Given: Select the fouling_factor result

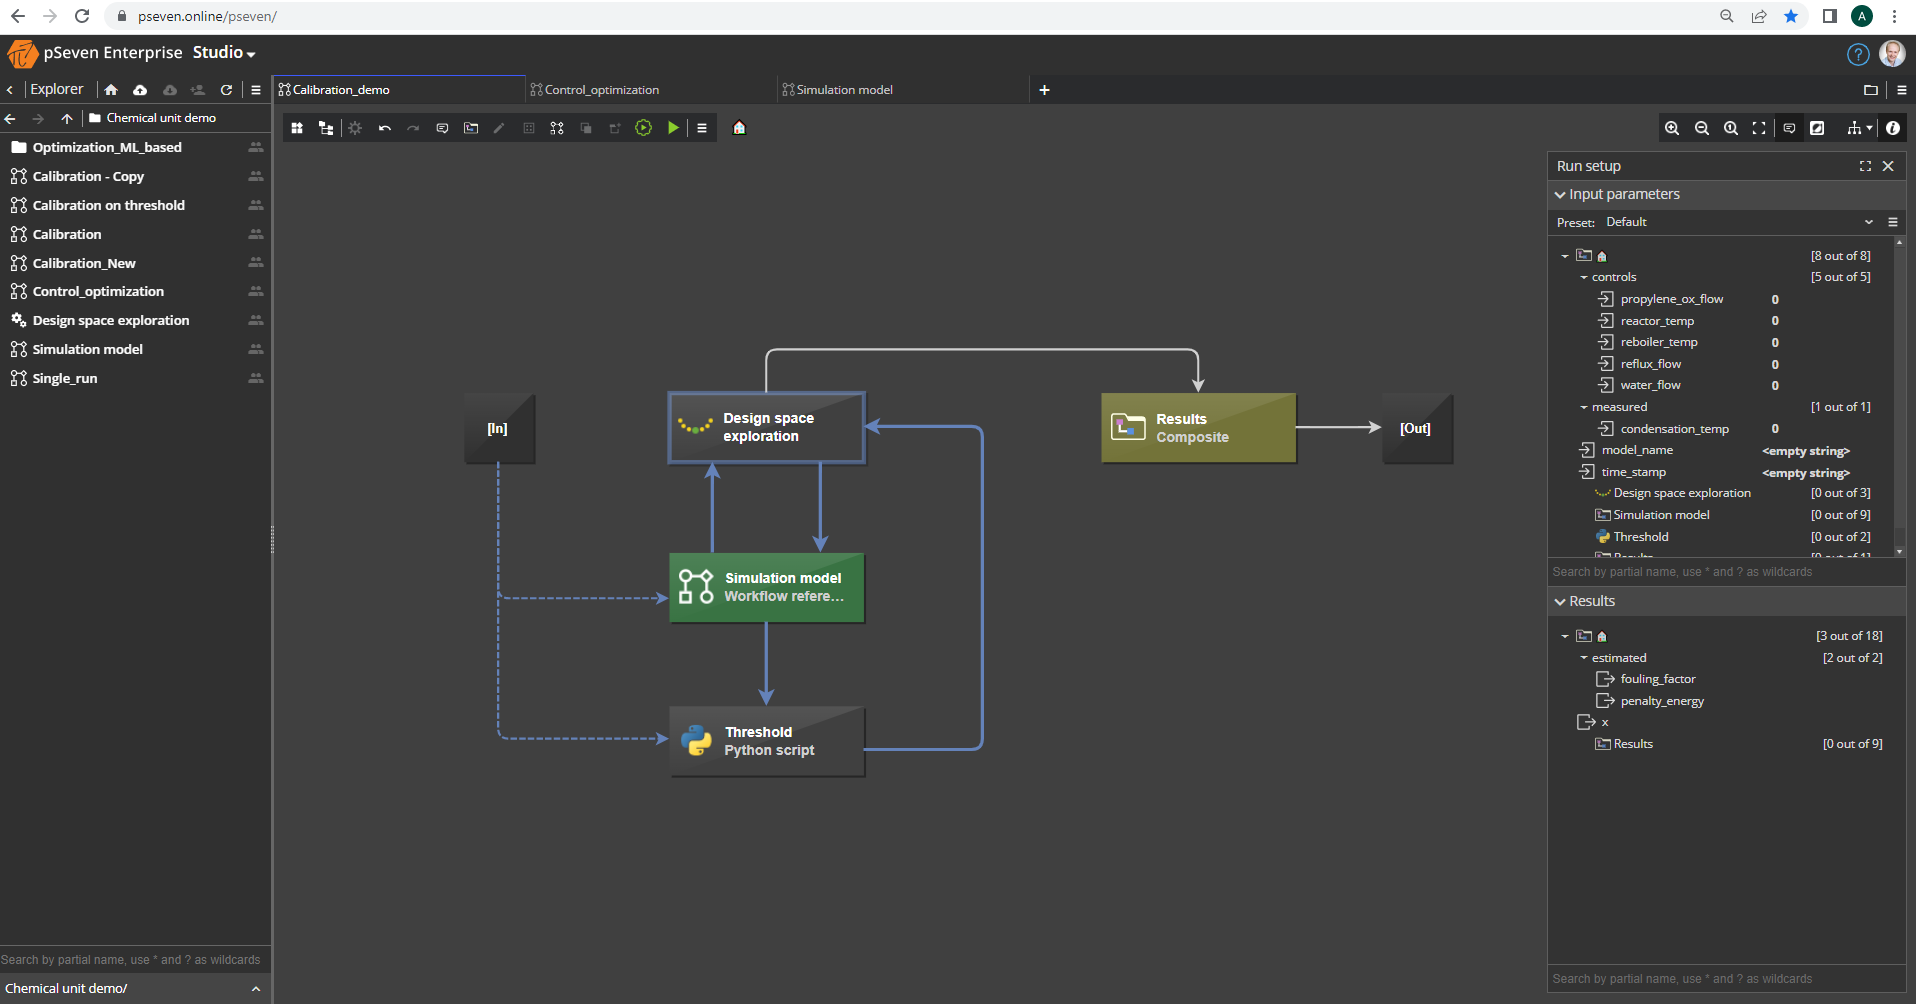Looking at the screenshot, I should click(x=1658, y=679).
